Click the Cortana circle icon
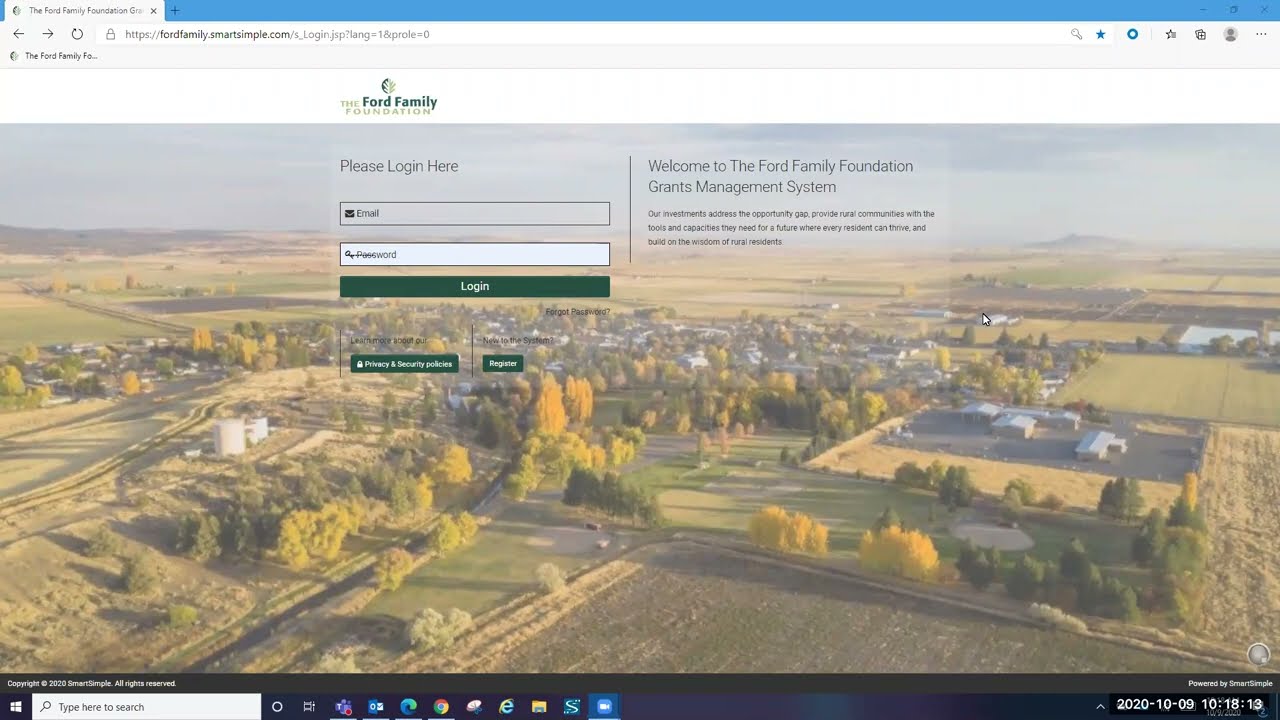 [277, 707]
